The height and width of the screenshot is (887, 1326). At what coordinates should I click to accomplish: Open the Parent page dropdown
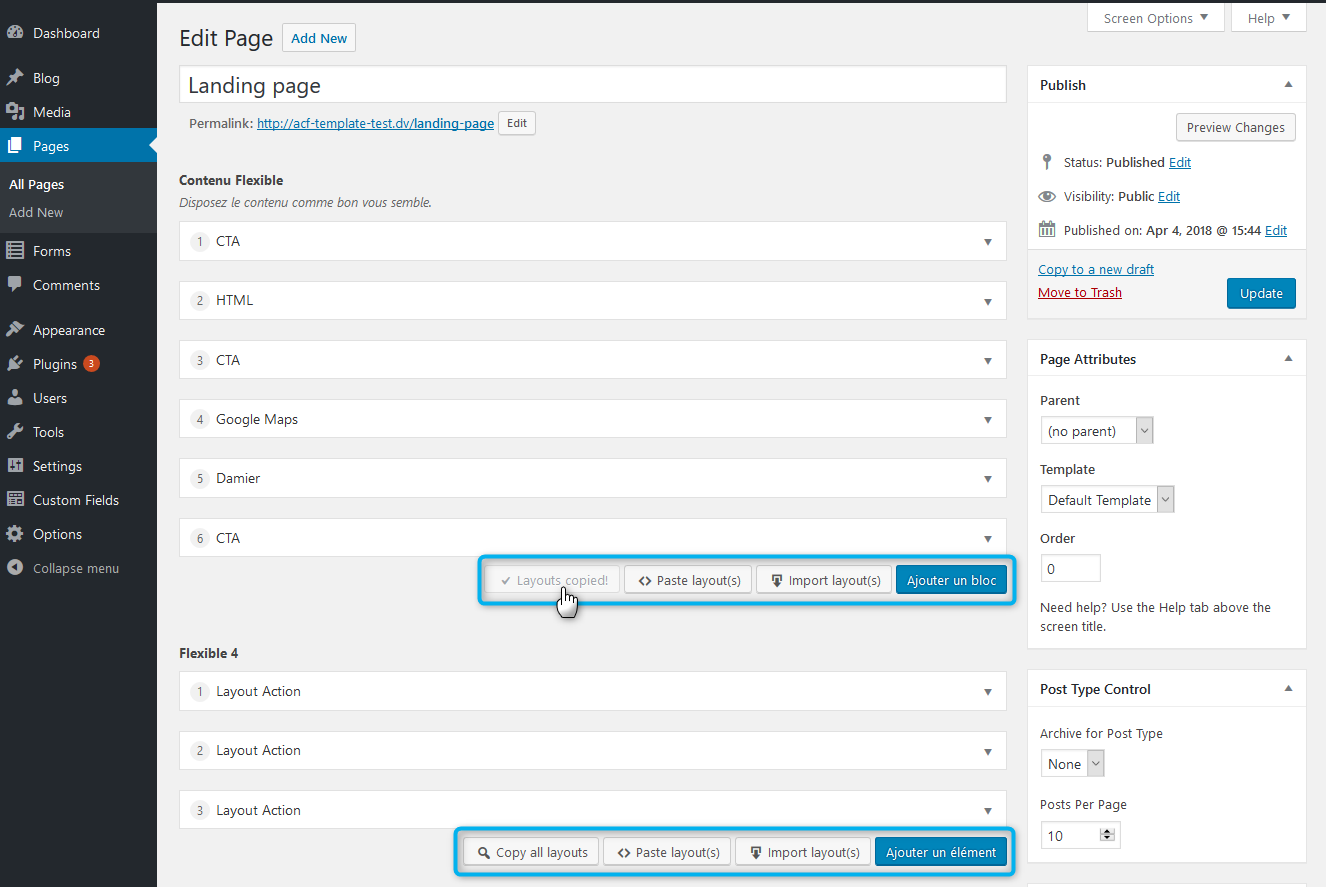pyautogui.click(x=1097, y=431)
